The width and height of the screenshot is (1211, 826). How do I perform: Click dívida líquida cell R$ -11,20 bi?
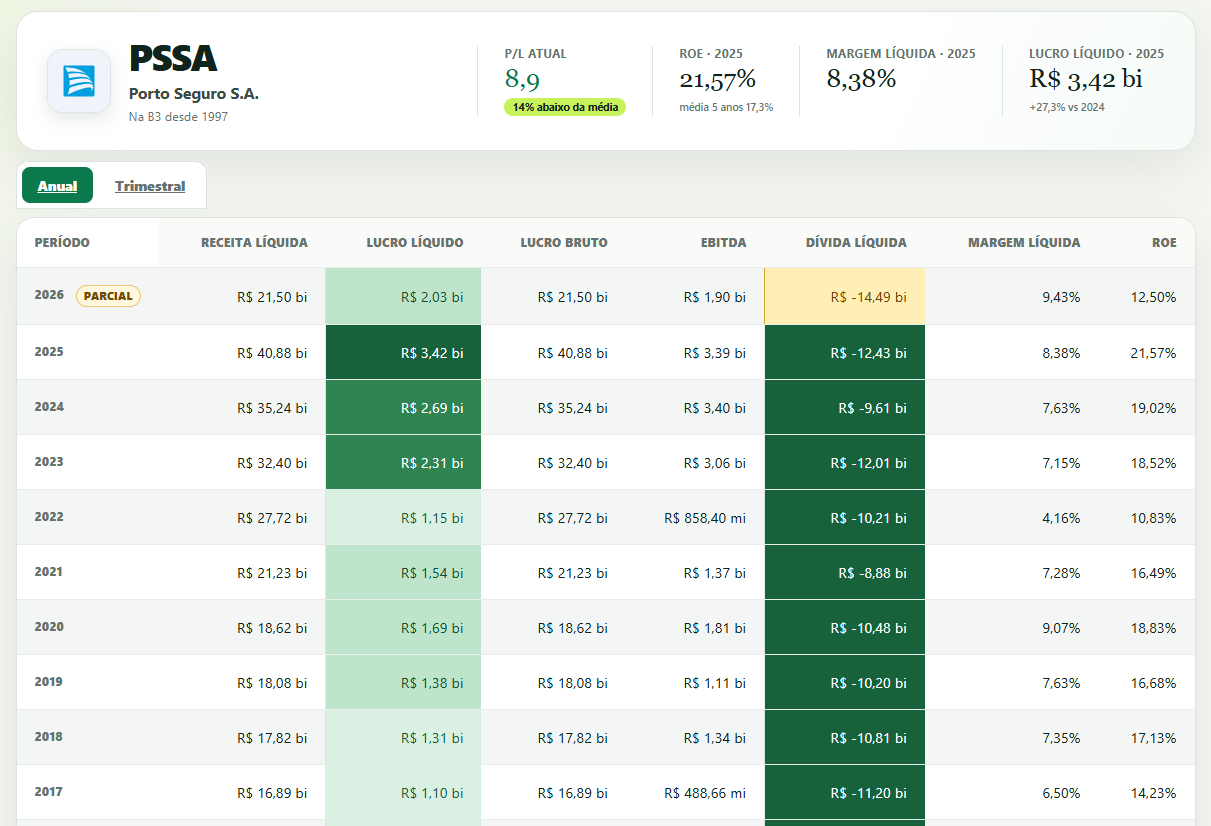click(845, 792)
